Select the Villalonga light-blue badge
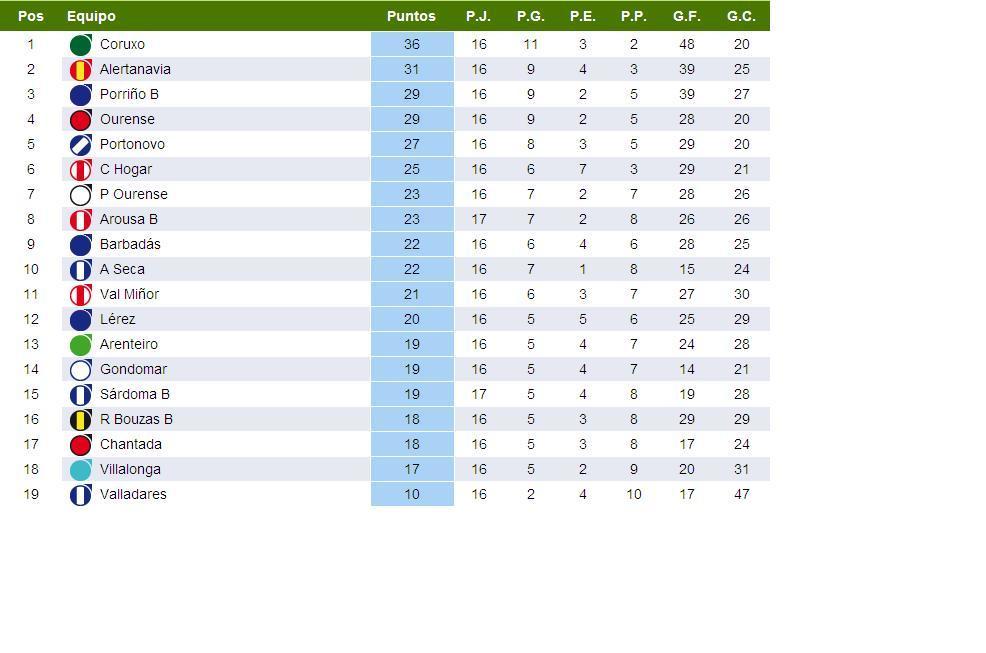 (80, 470)
